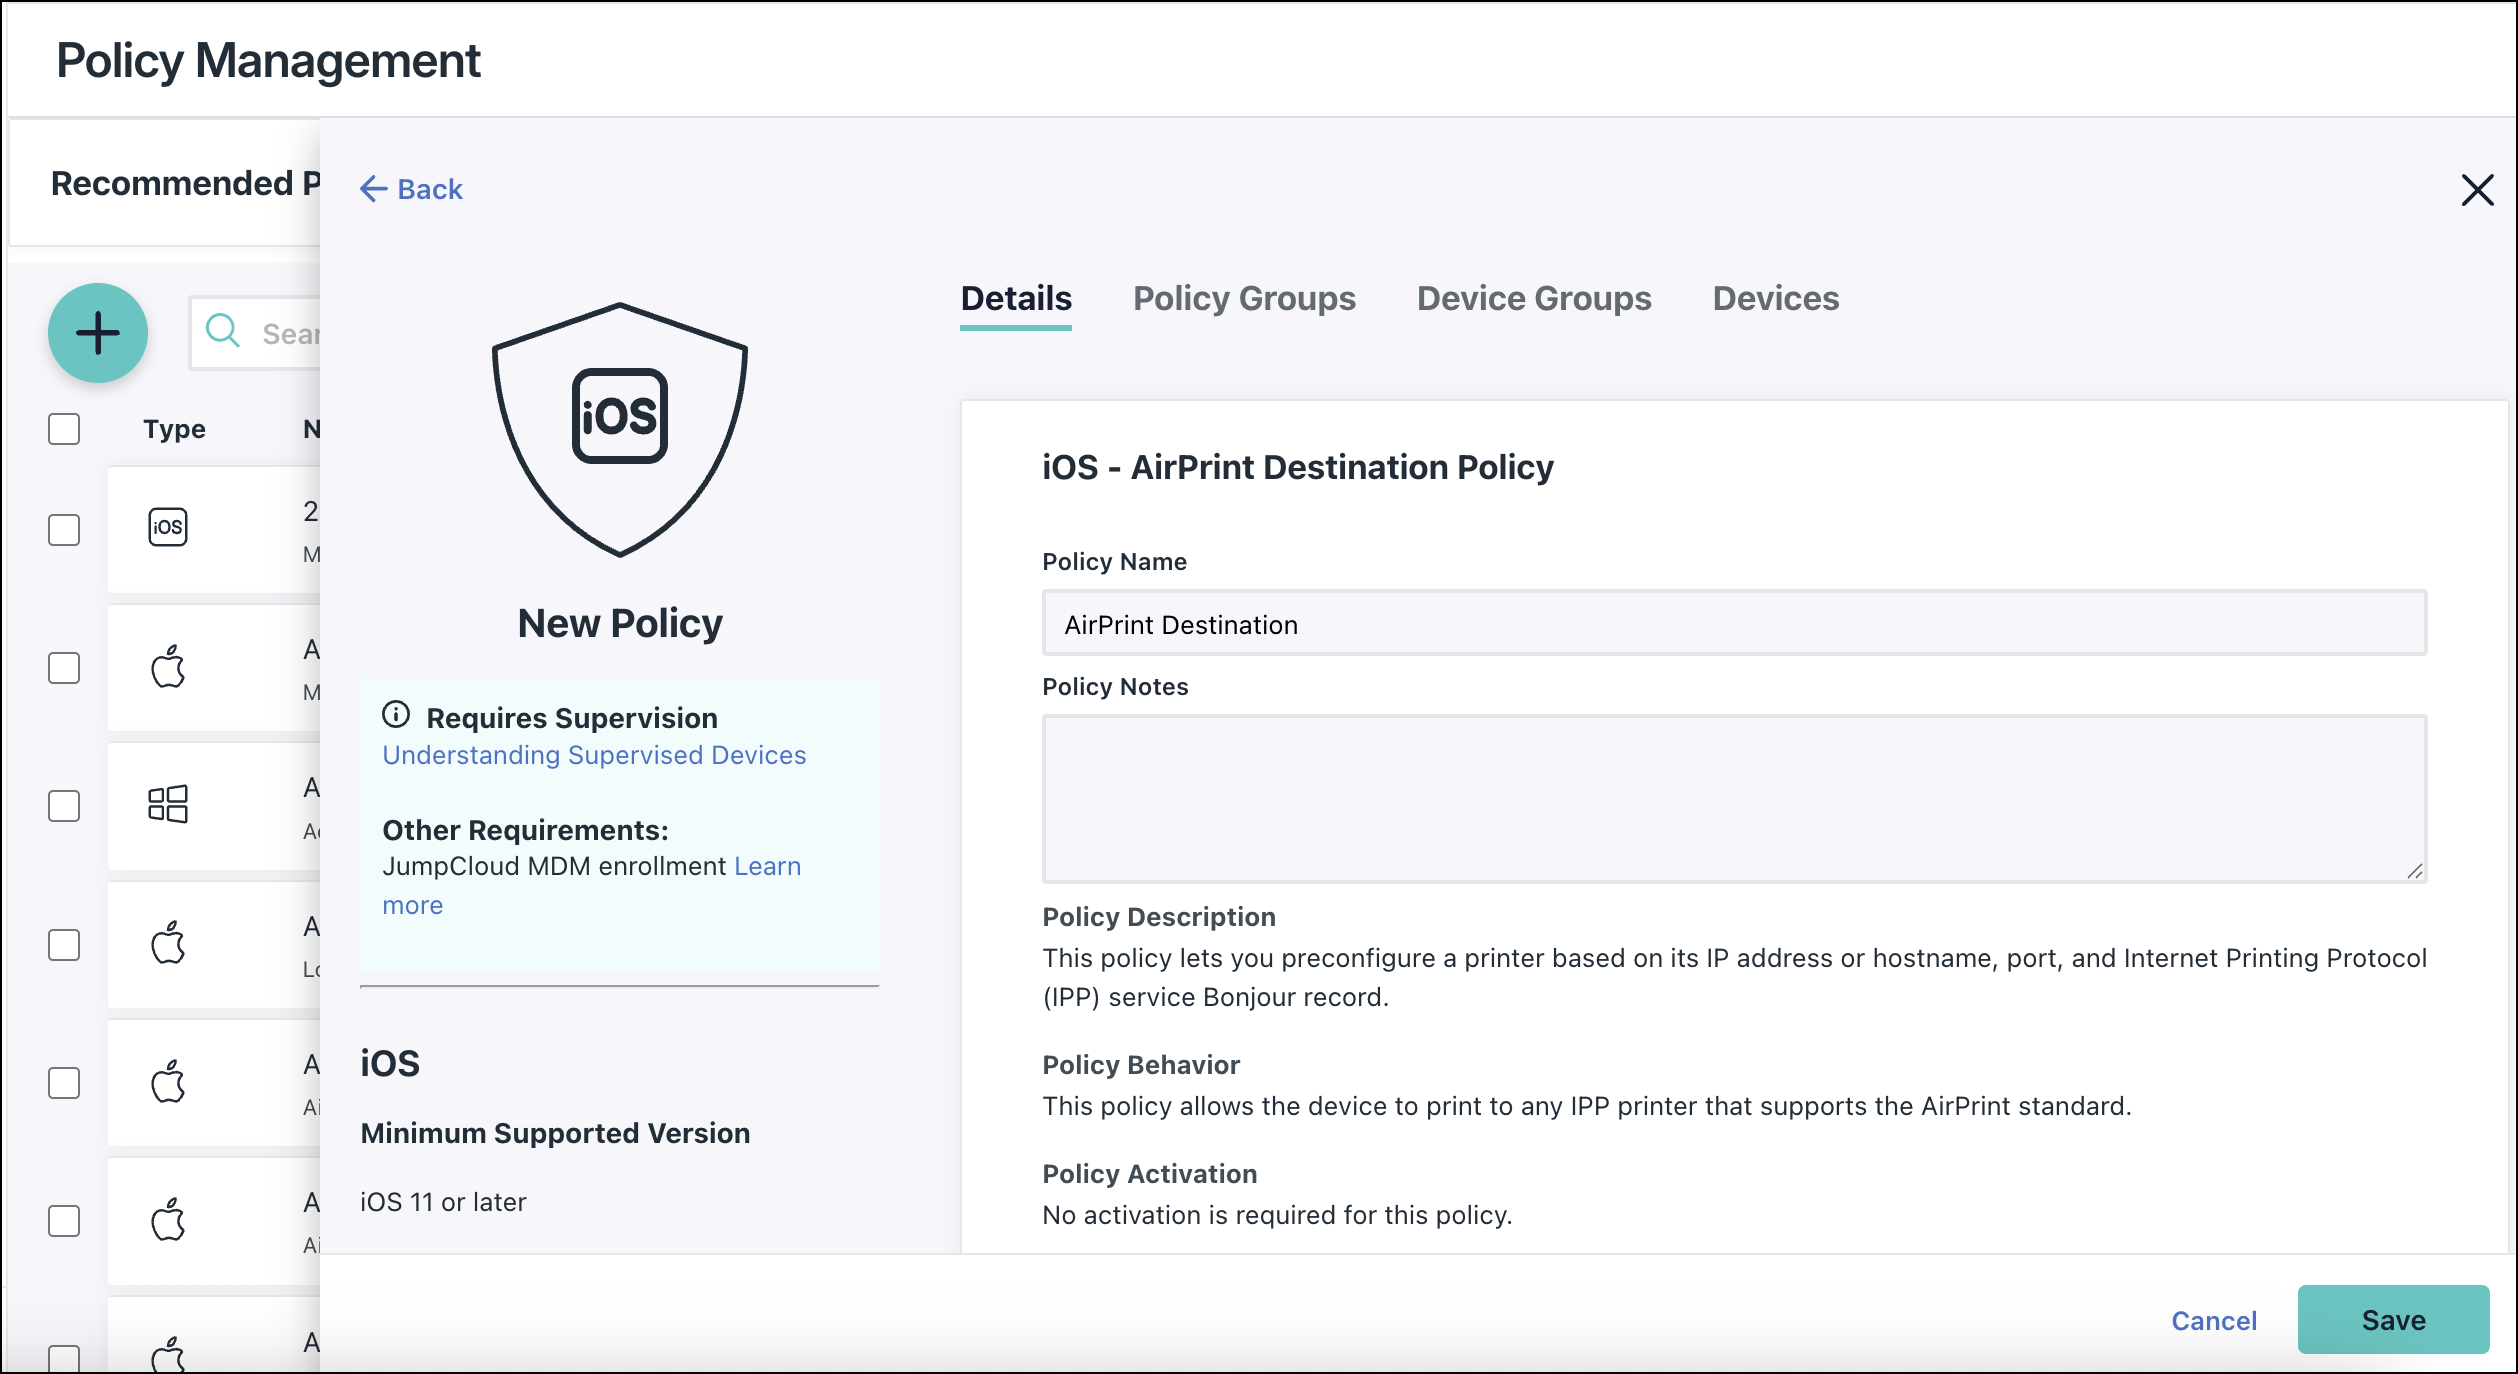Open the Device Groups tab
This screenshot has height=1374, width=2518.
(1532, 298)
